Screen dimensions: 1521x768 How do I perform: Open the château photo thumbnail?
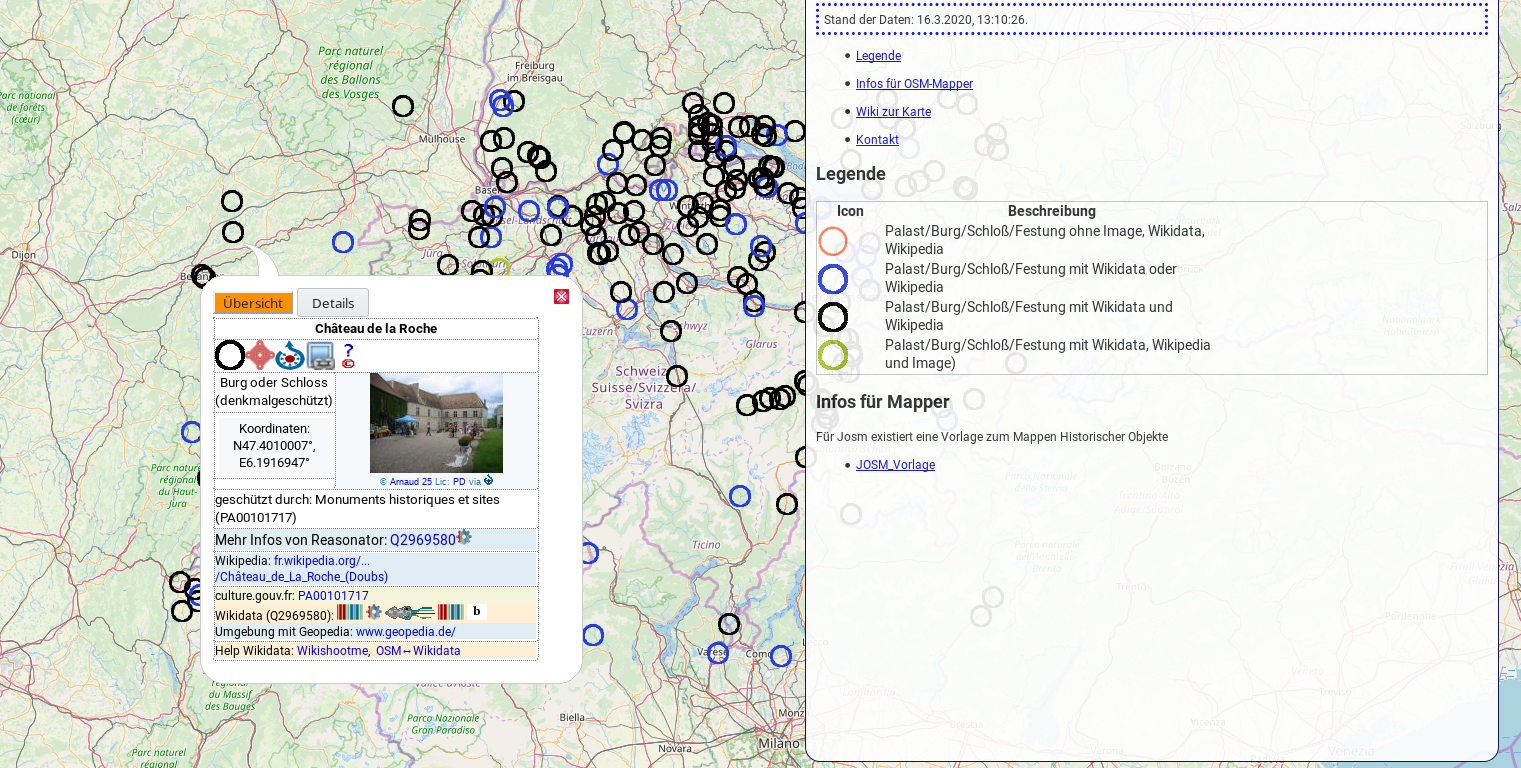tap(436, 422)
